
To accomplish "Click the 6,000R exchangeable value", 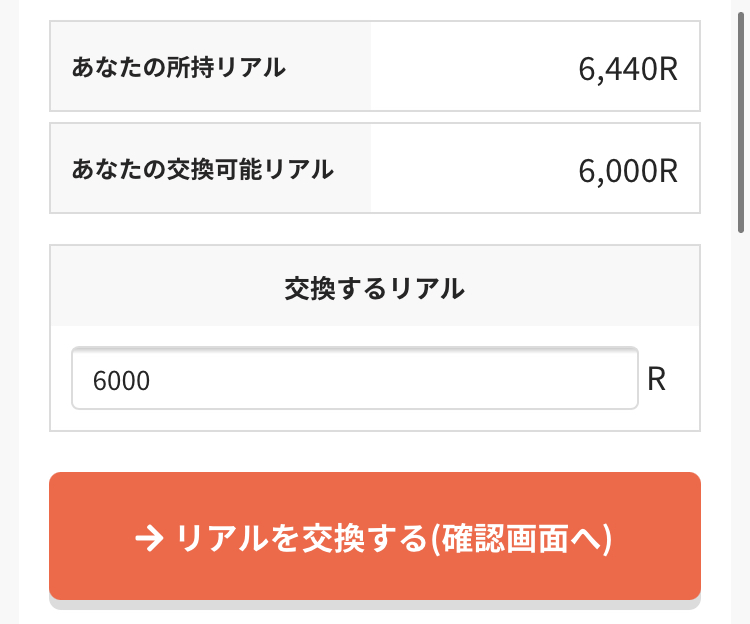I will pyautogui.click(x=628, y=171).
